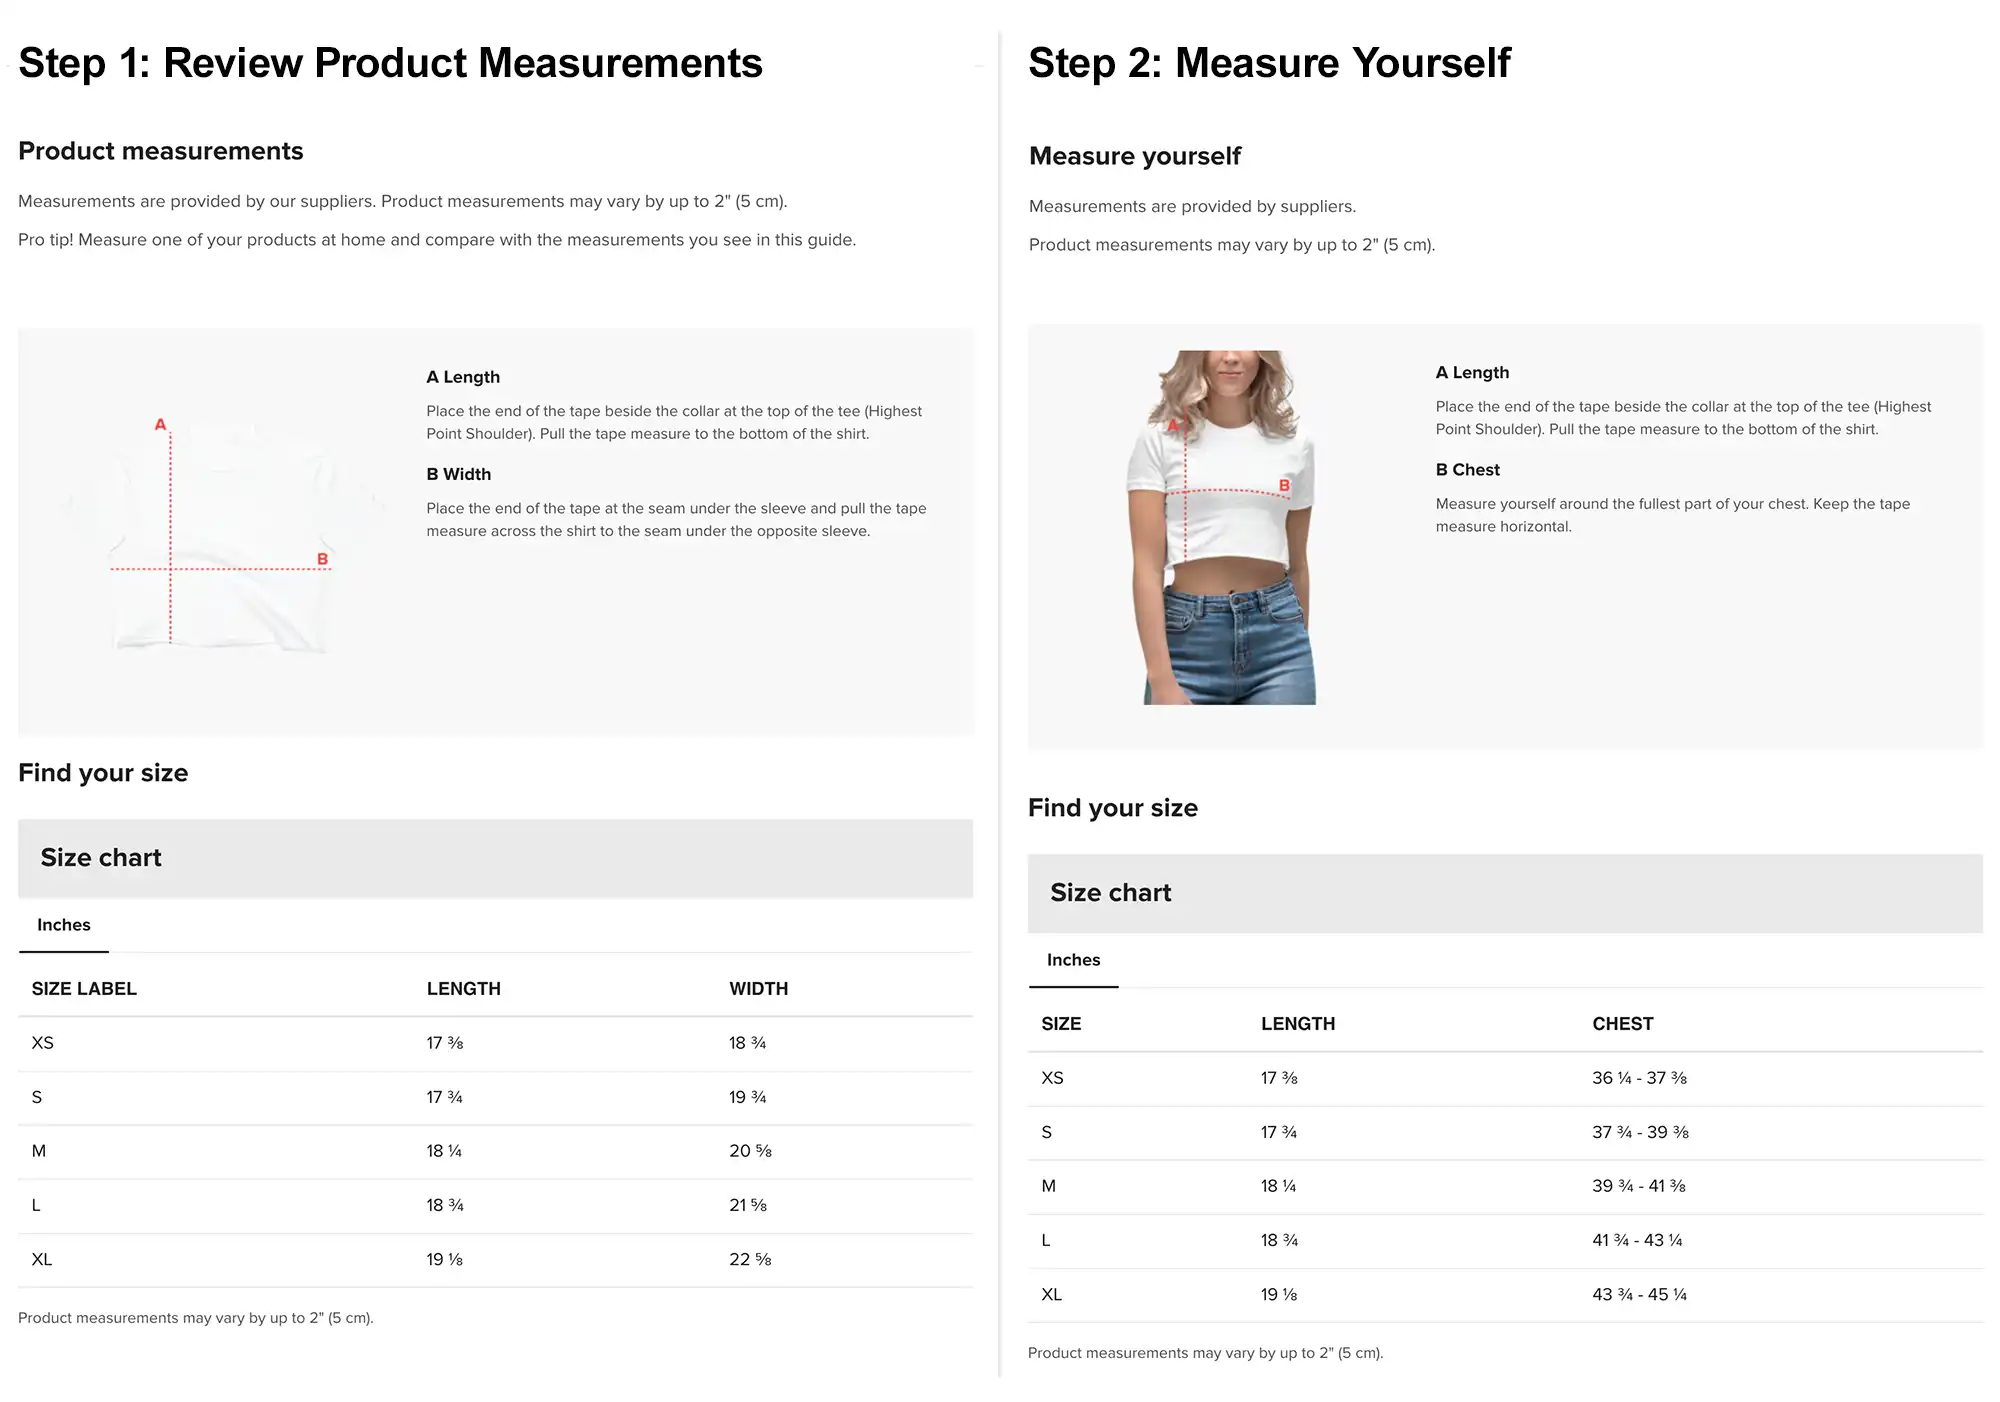Click the XL width value 22 ⅝

coord(750,1260)
